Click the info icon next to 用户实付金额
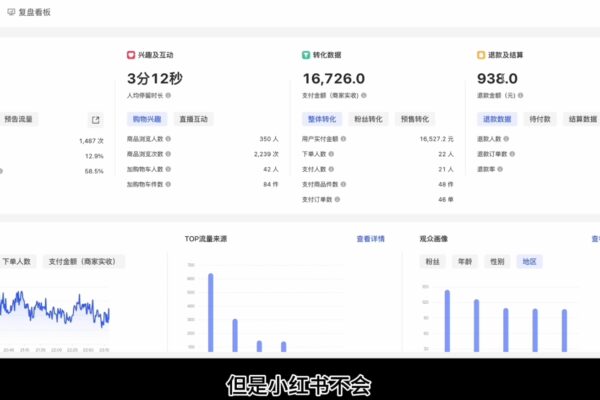600x400 pixels. tap(343, 139)
